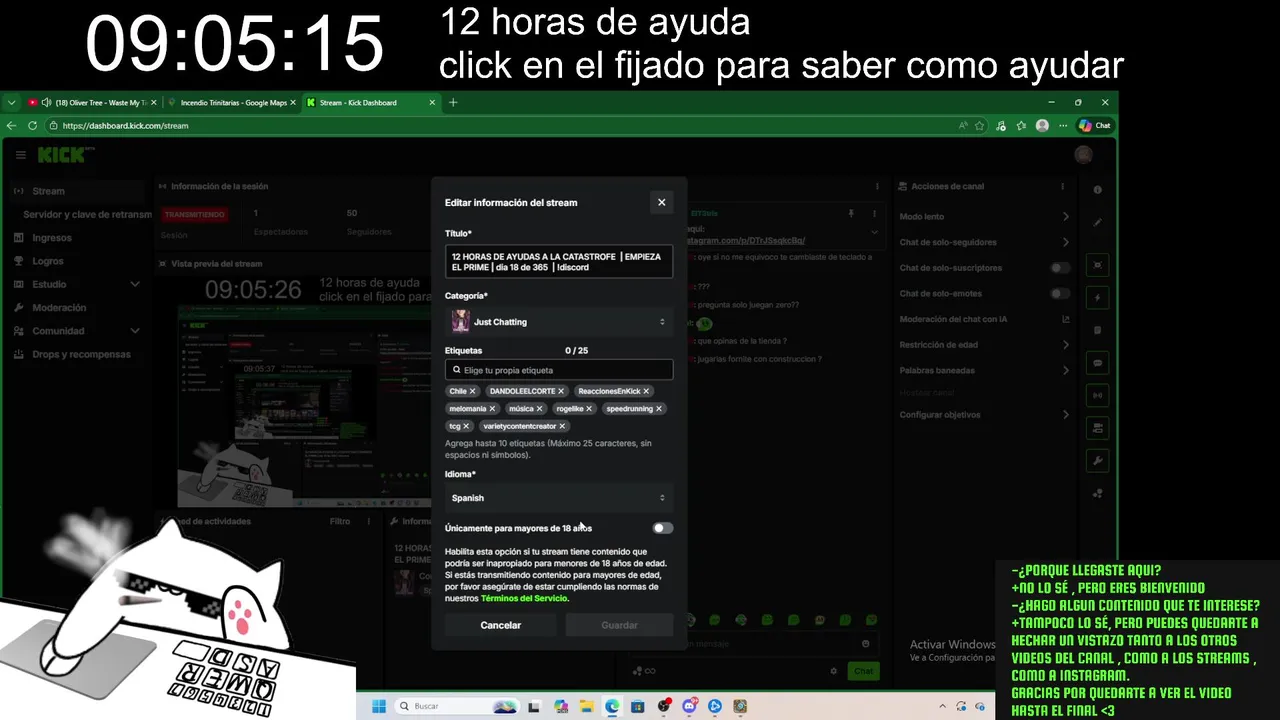Open Palabras baneadas settings
This screenshot has height=720, width=1280.
[x=985, y=370]
